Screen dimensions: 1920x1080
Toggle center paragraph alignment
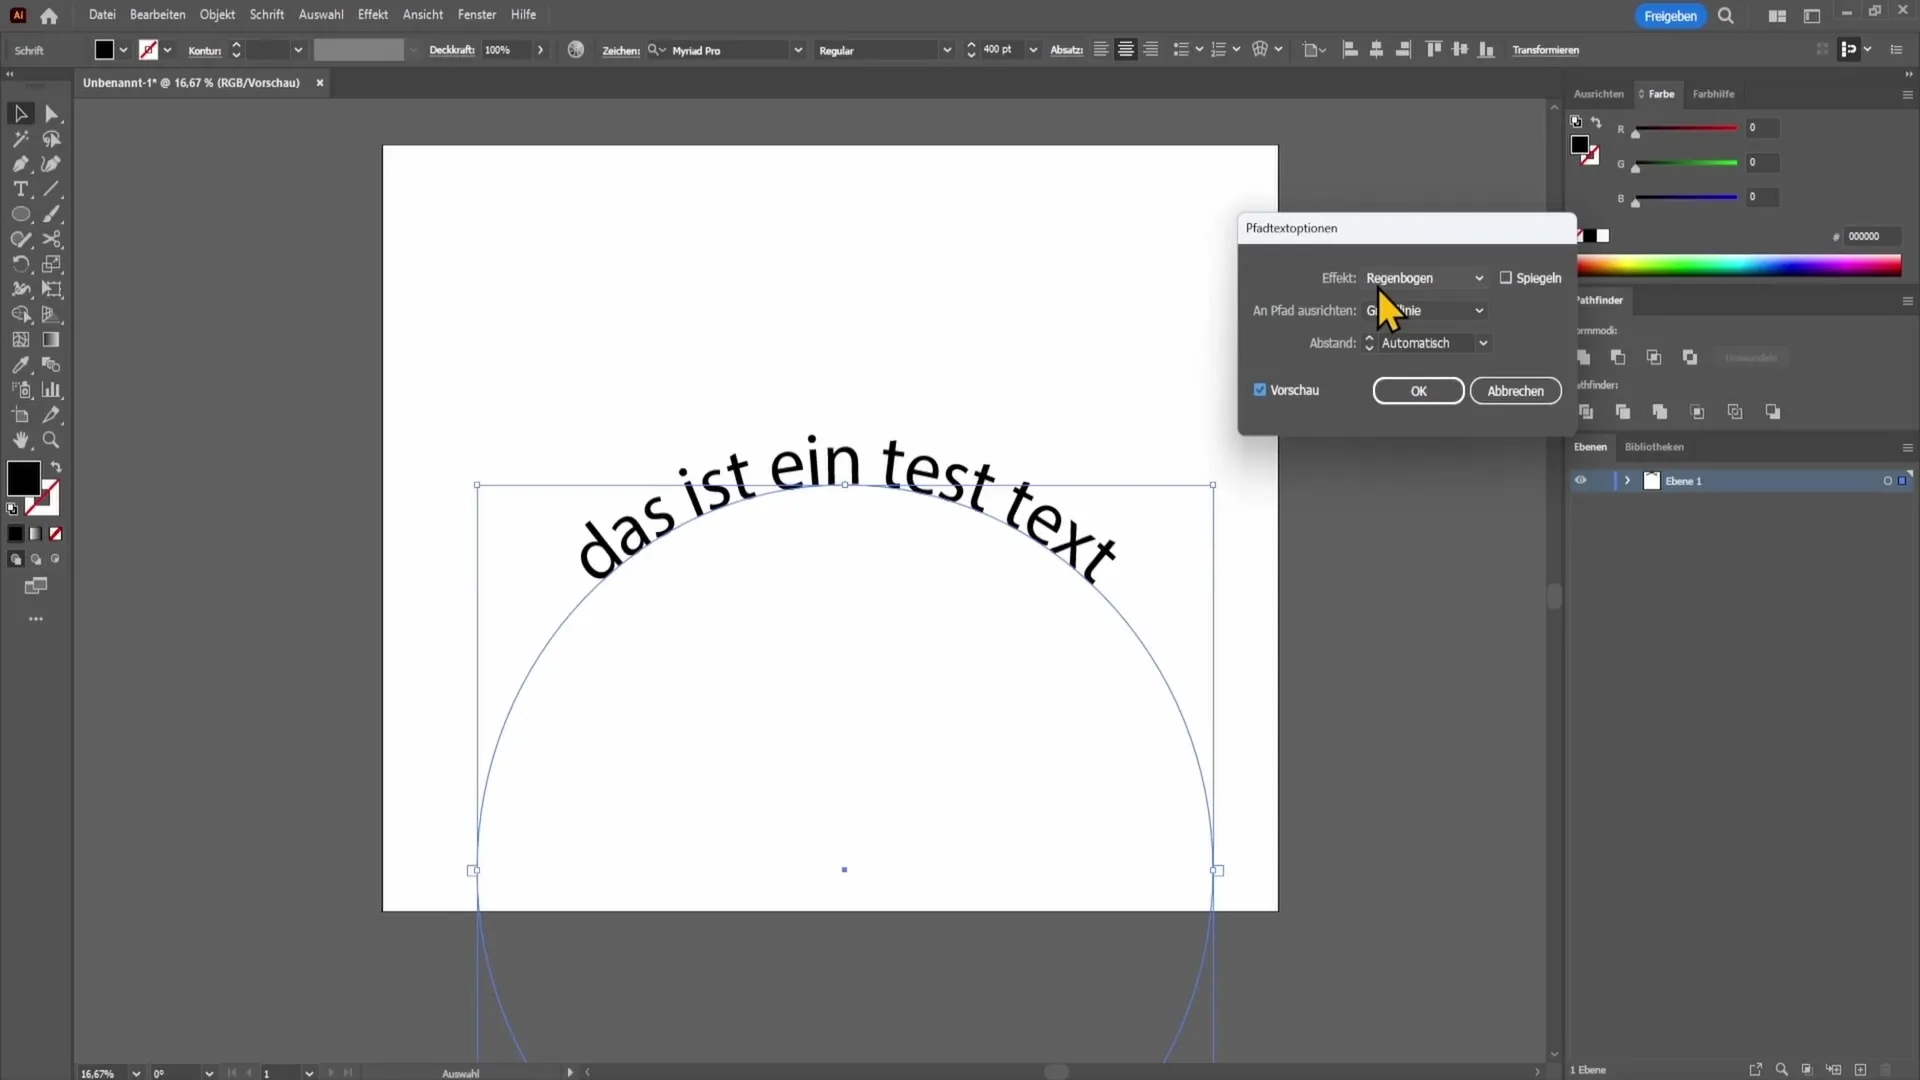(x=1126, y=50)
